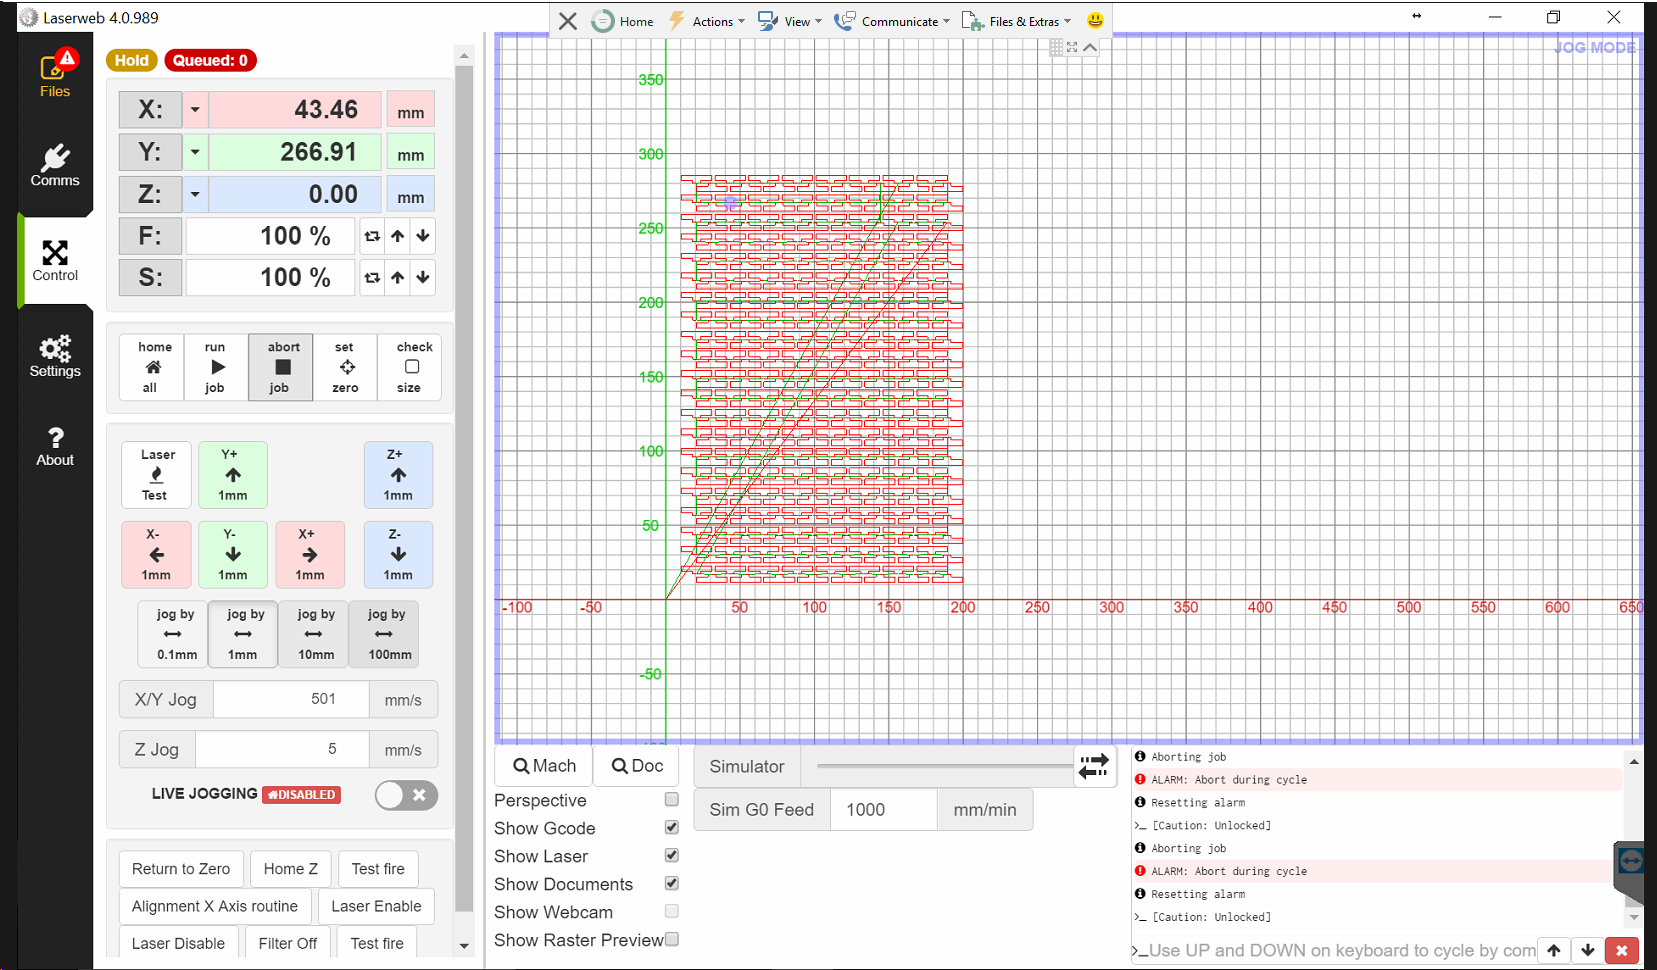Viewport: 1657px width, 970px height.
Task: Reset the spindle override S percentage
Action: click(372, 278)
